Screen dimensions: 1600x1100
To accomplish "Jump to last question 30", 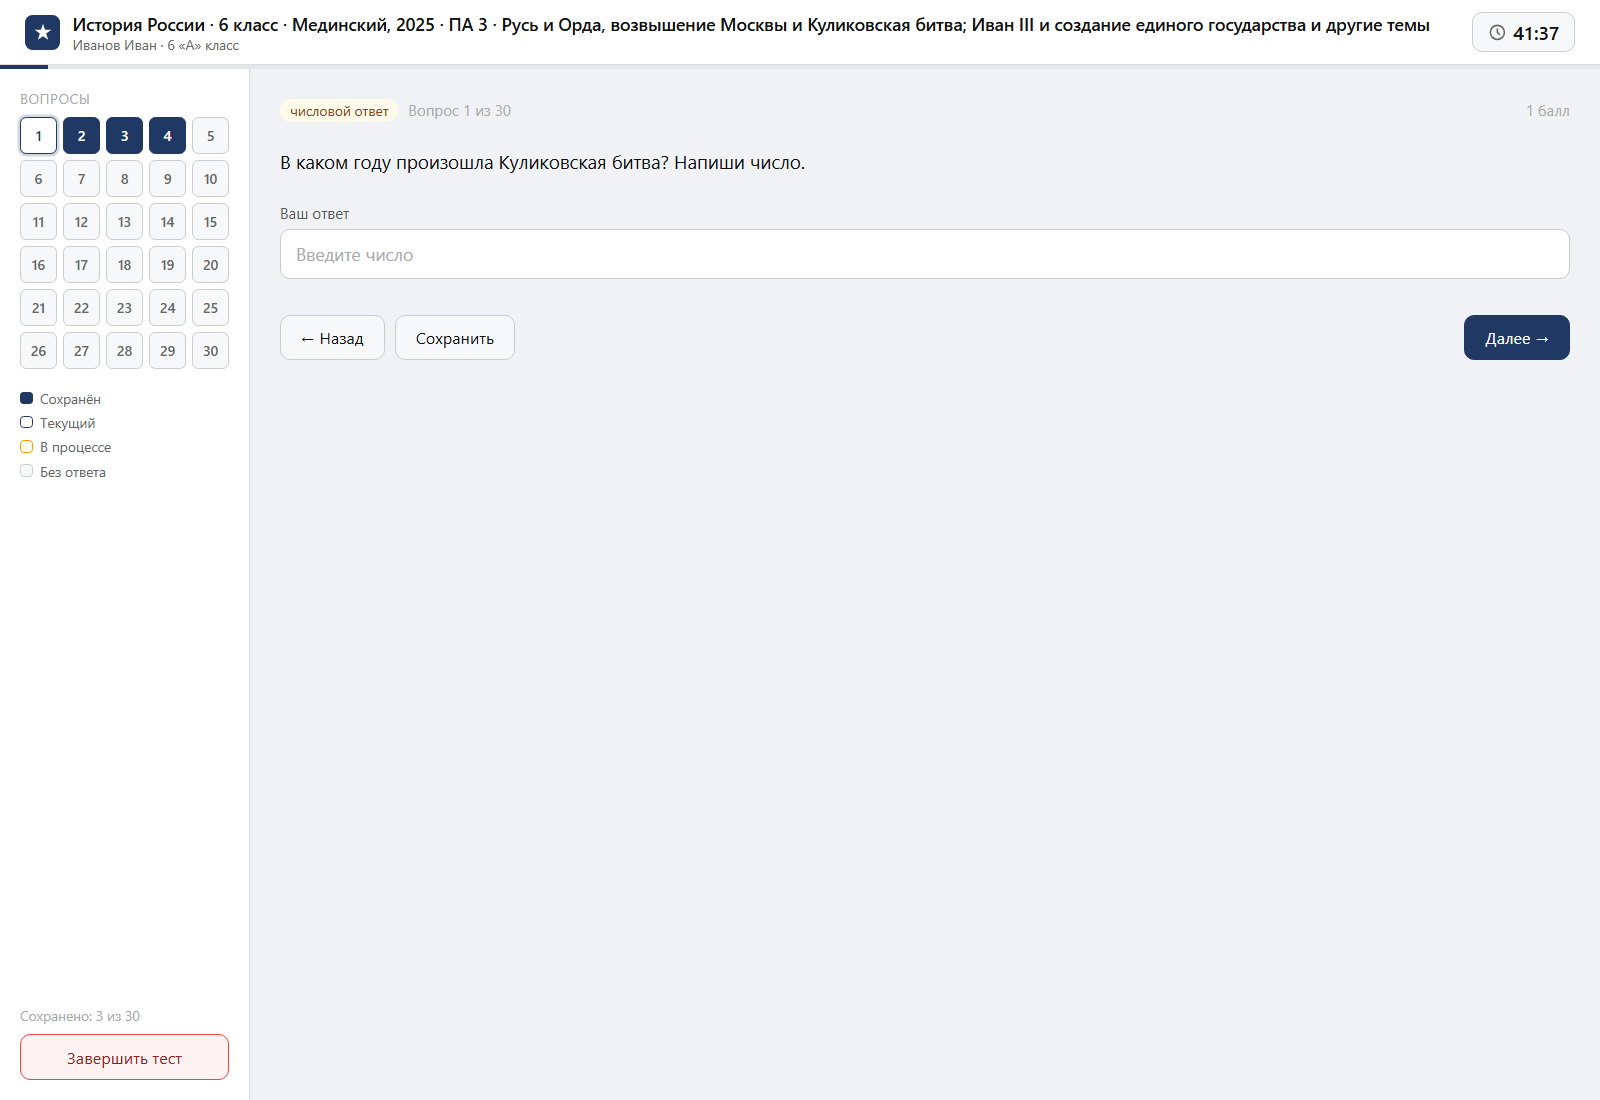I will pyautogui.click(x=210, y=351).
